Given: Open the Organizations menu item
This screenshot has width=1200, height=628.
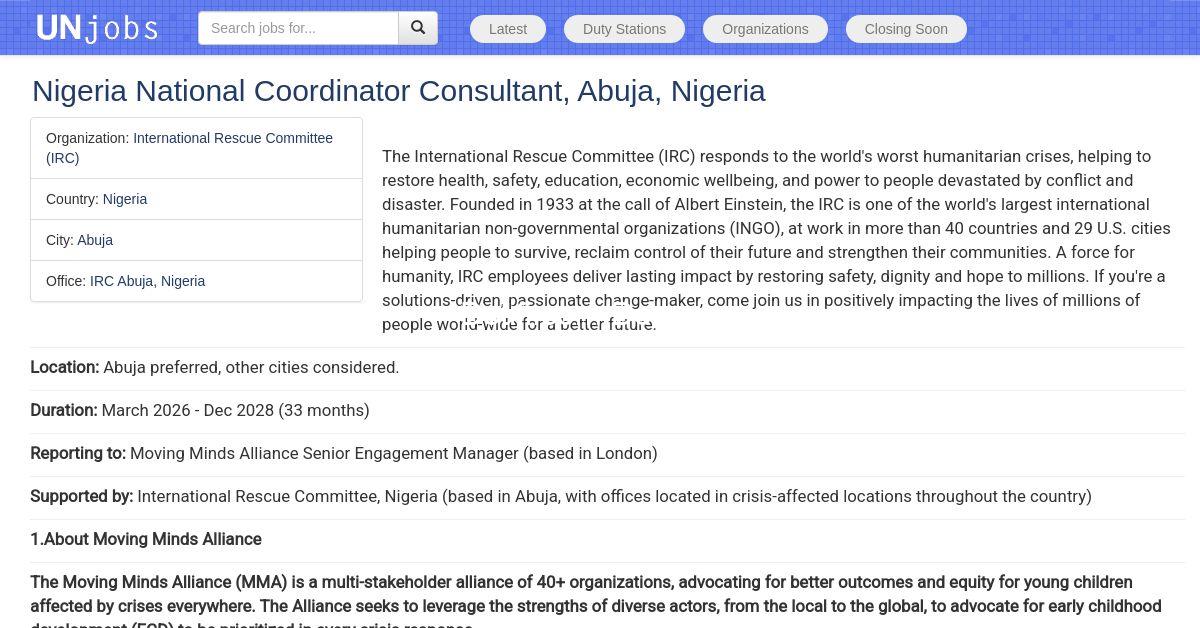Looking at the screenshot, I should [765, 29].
